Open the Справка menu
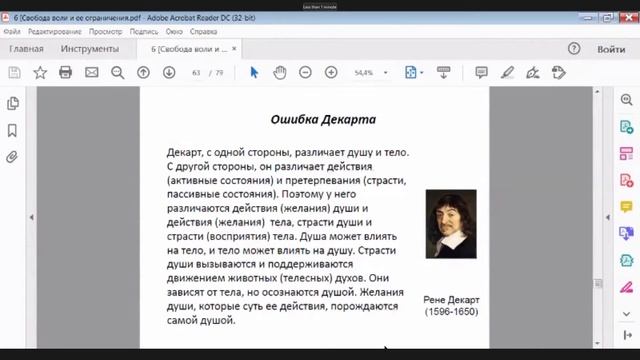The height and width of the screenshot is (360, 640). (203, 31)
